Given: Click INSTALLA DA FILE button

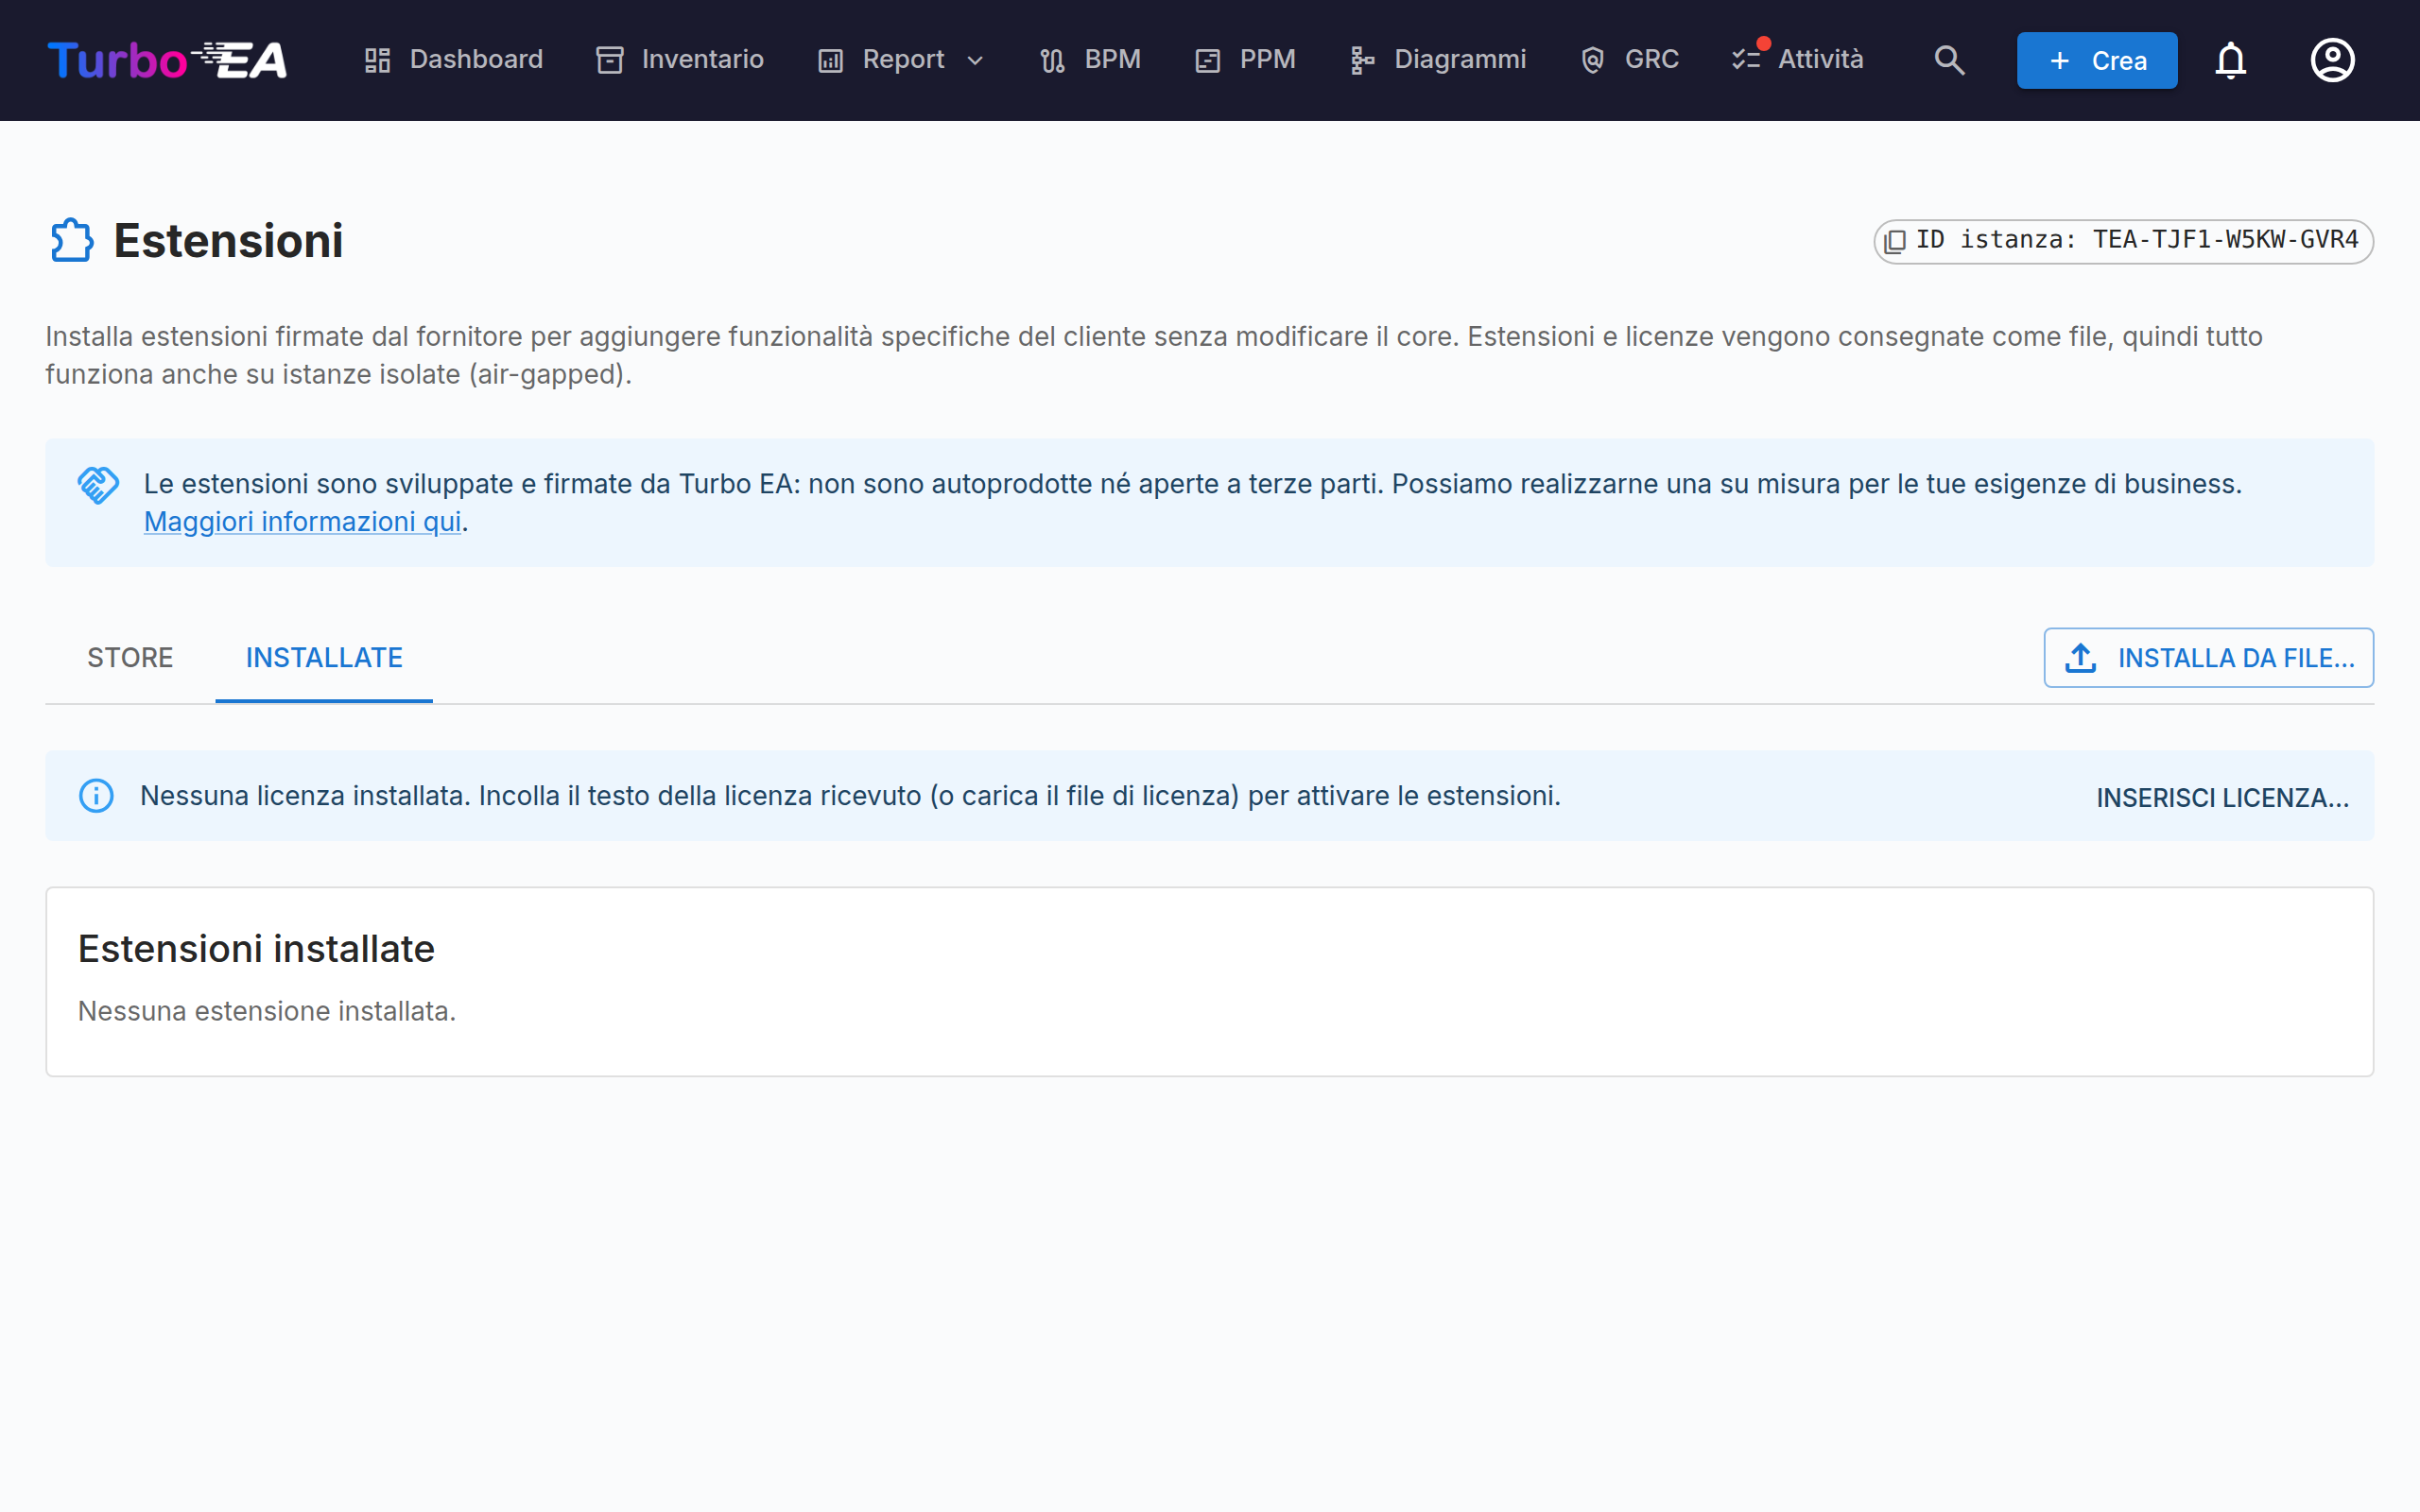Looking at the screenshot, I should tap(2209, 657).
